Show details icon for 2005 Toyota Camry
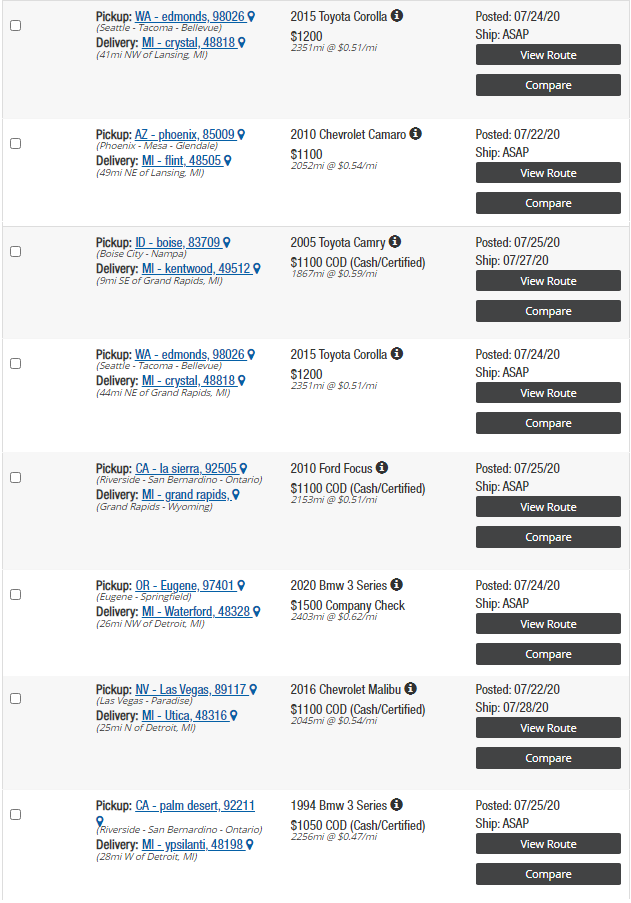 tap(394, 241)
